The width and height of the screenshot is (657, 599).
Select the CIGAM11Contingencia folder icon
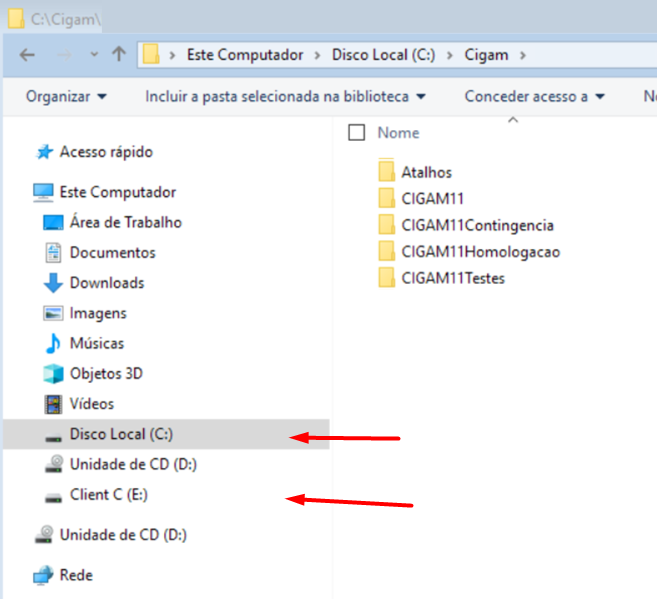click(386, 224)
